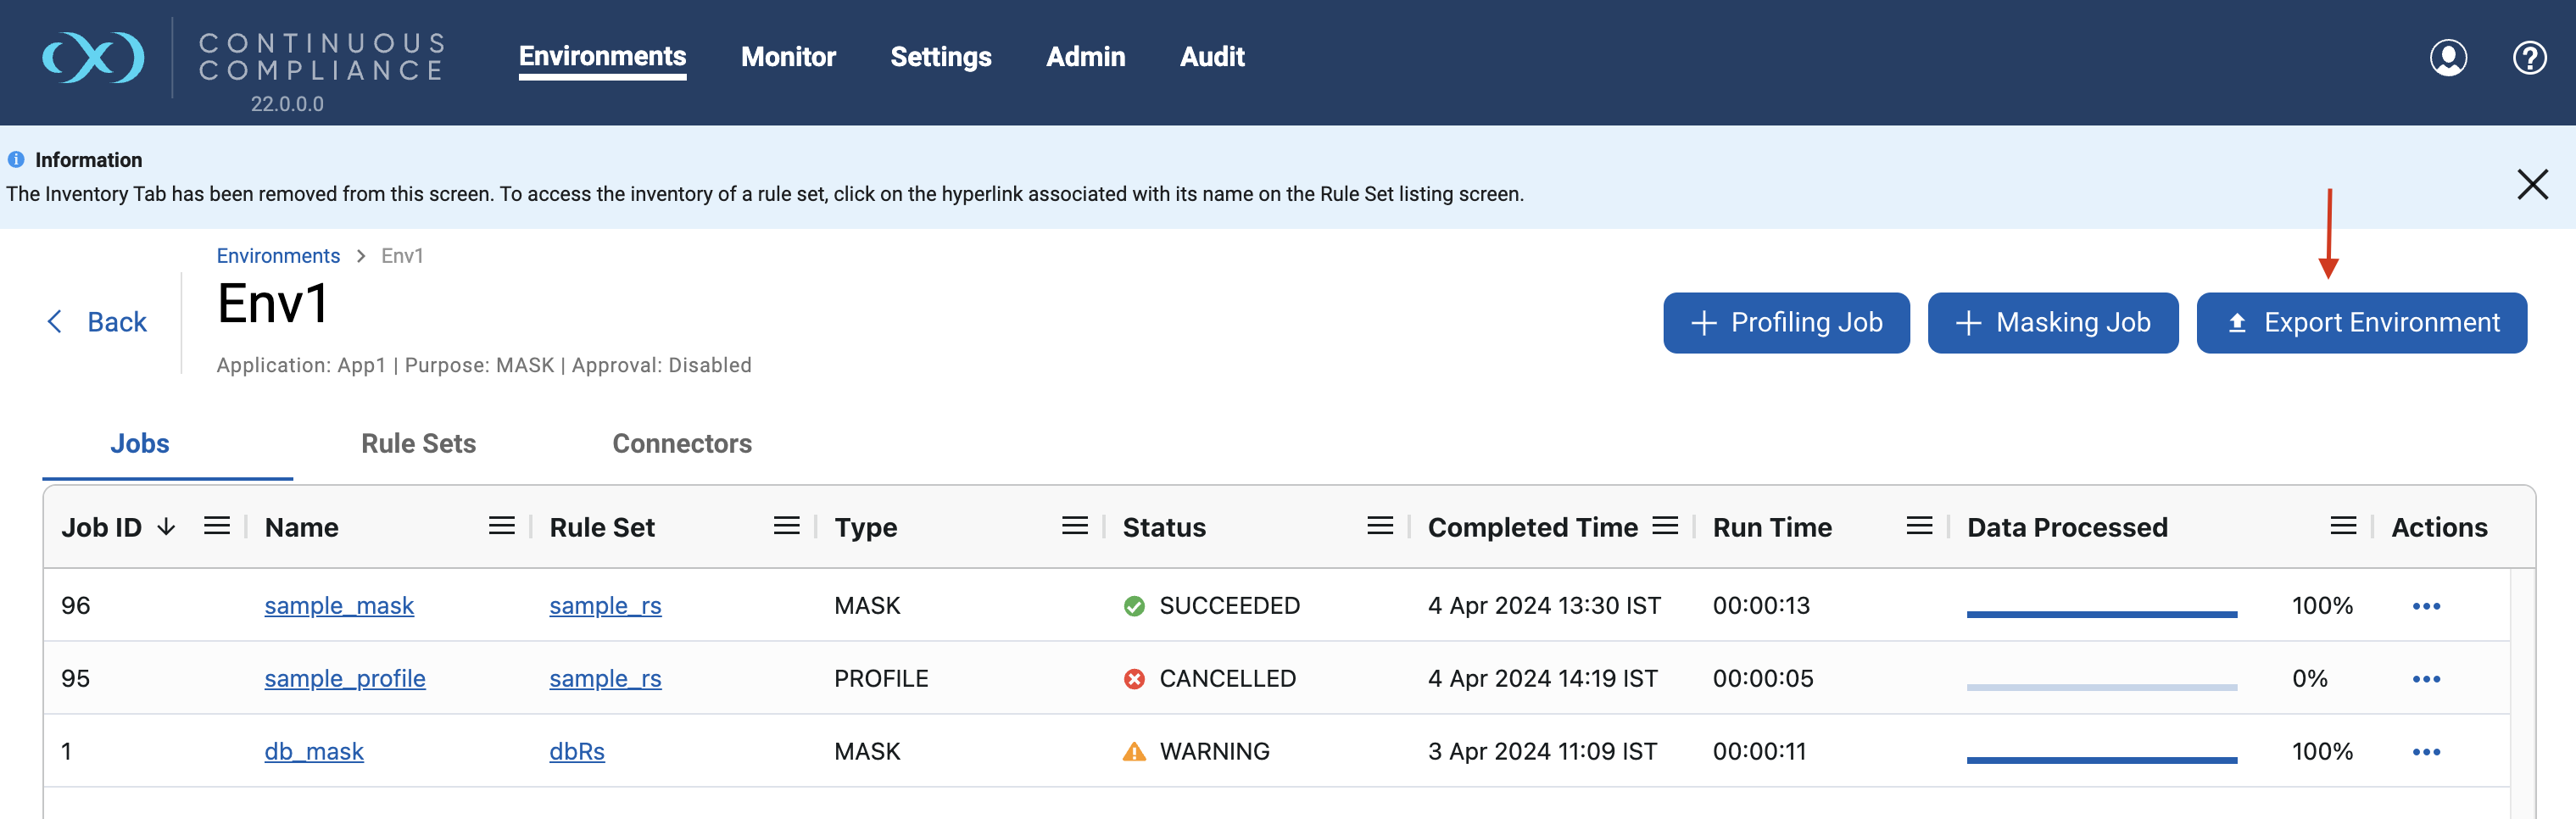Click the succeeded status icon for sample_mask
Image resolution: width=2576 pixels, height=819 pixels.
point(1134,604)
